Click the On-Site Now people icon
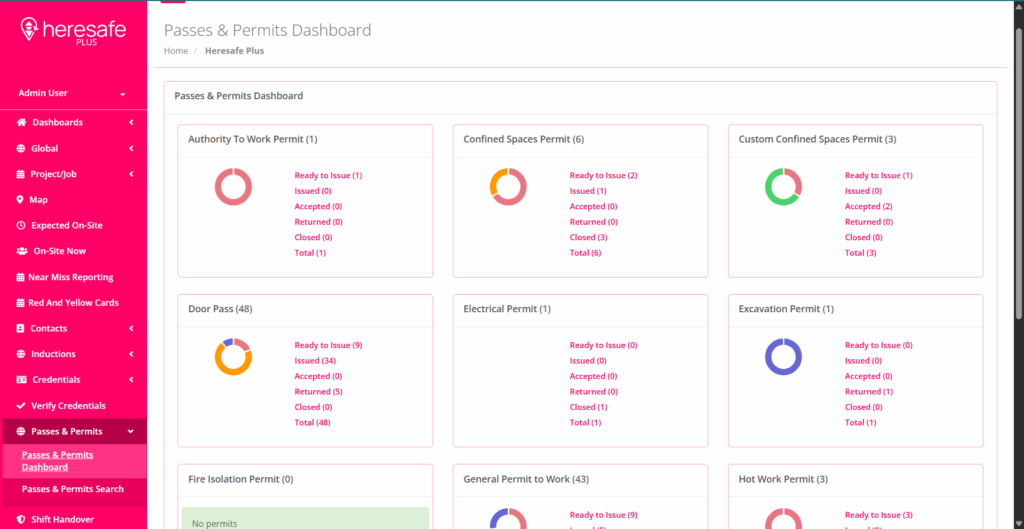Image resolution: width=1024 pixels, height=529 pixels. pos(22,251)
